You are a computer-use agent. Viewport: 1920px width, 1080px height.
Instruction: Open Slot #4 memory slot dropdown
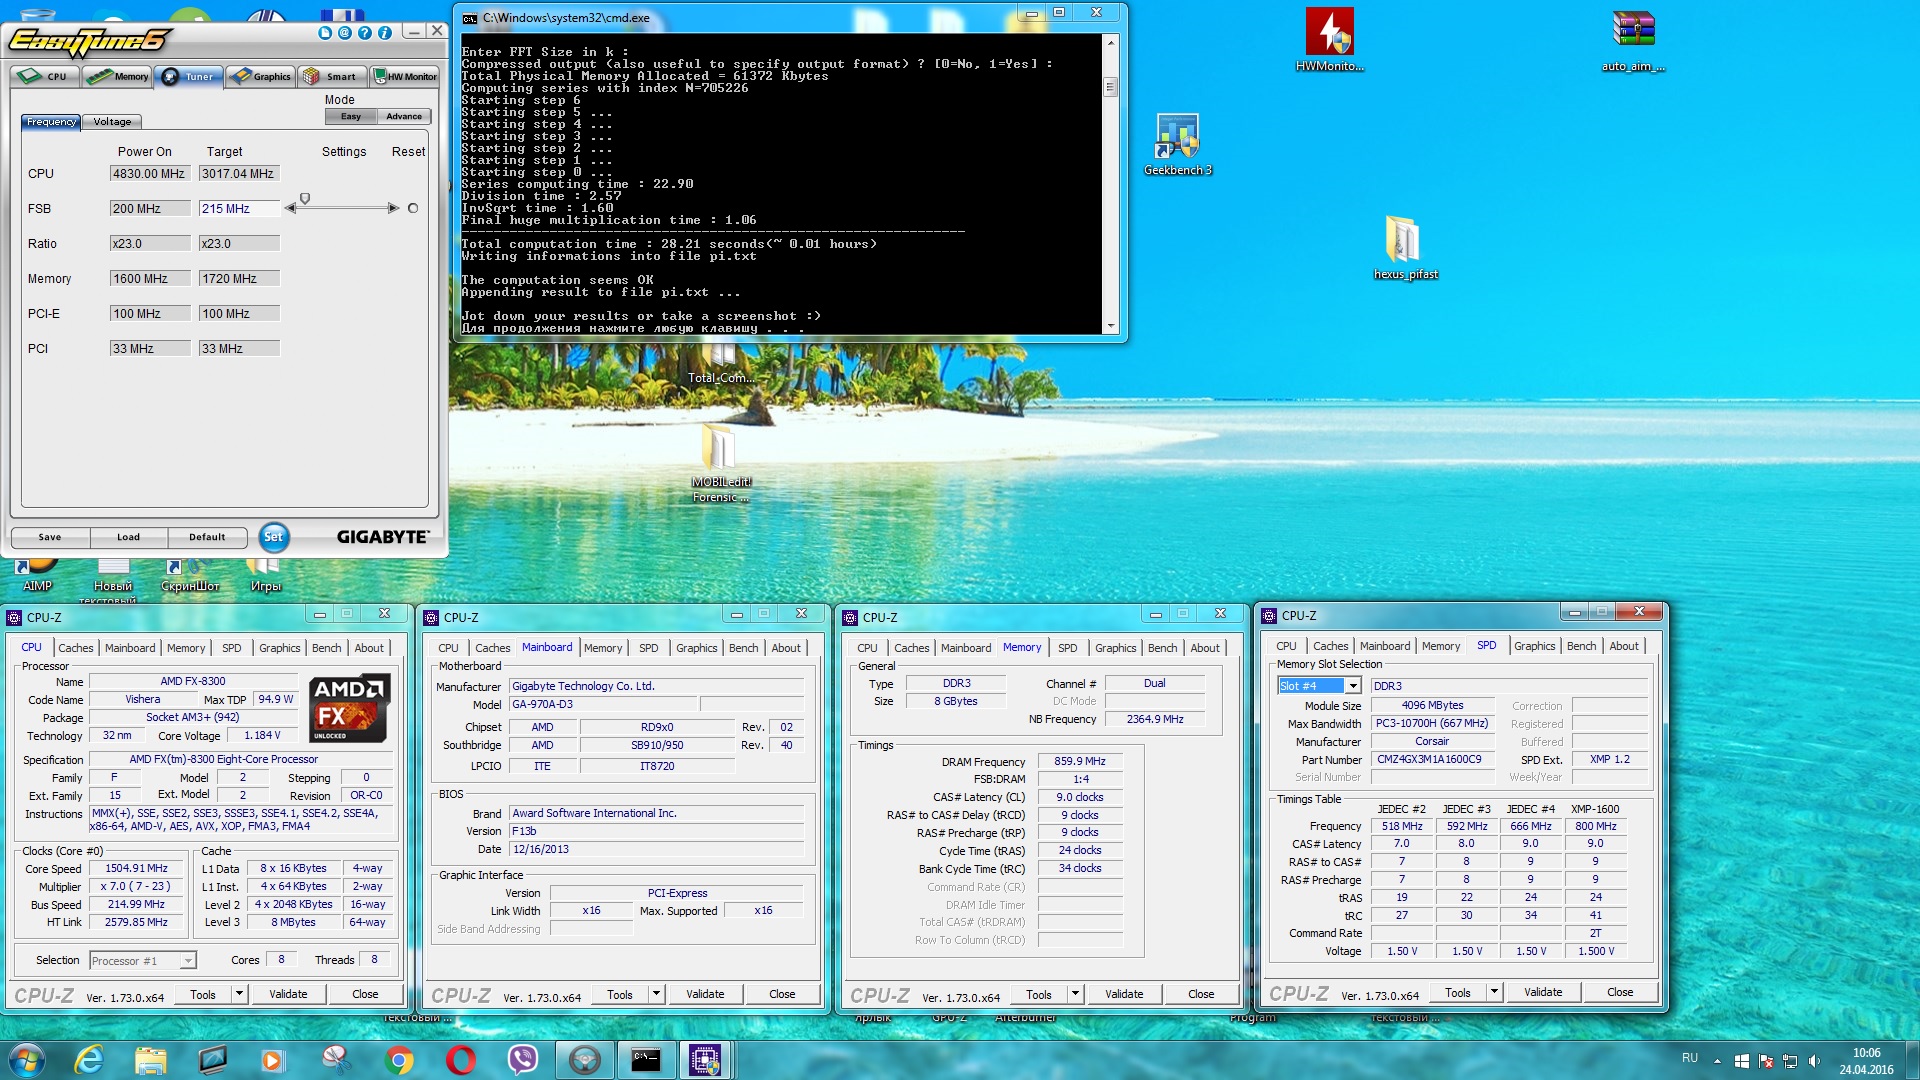click(x=1352, y=686)
